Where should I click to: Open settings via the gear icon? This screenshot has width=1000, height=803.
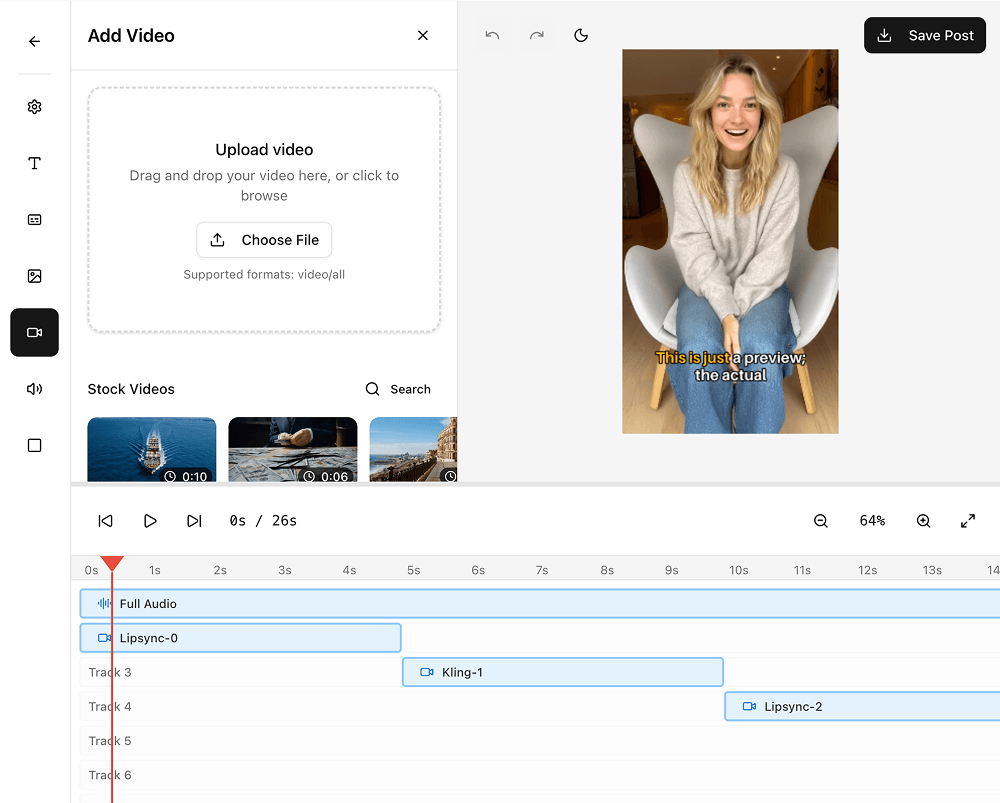34,107
